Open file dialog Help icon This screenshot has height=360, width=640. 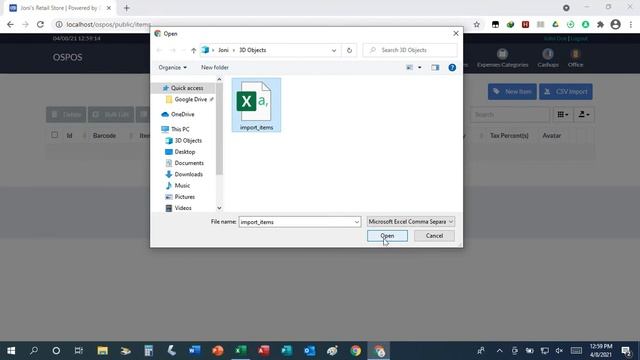tap(452, 67)
